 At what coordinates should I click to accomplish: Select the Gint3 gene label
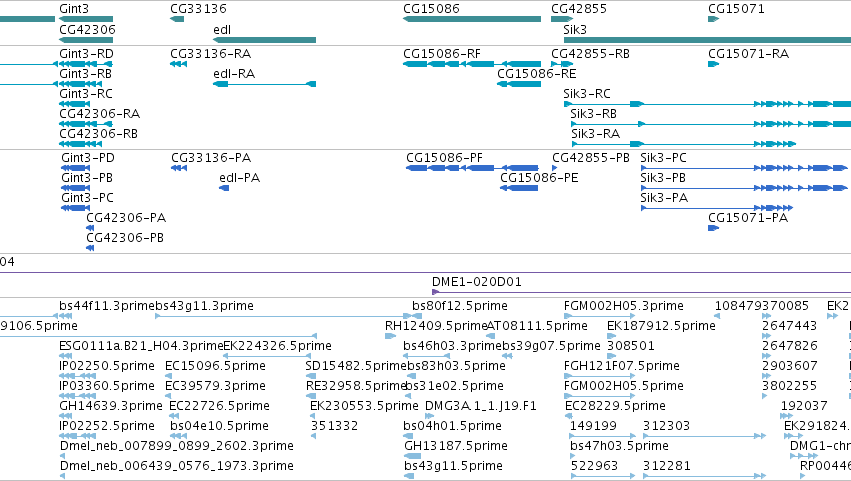click(x=74, y=9)
